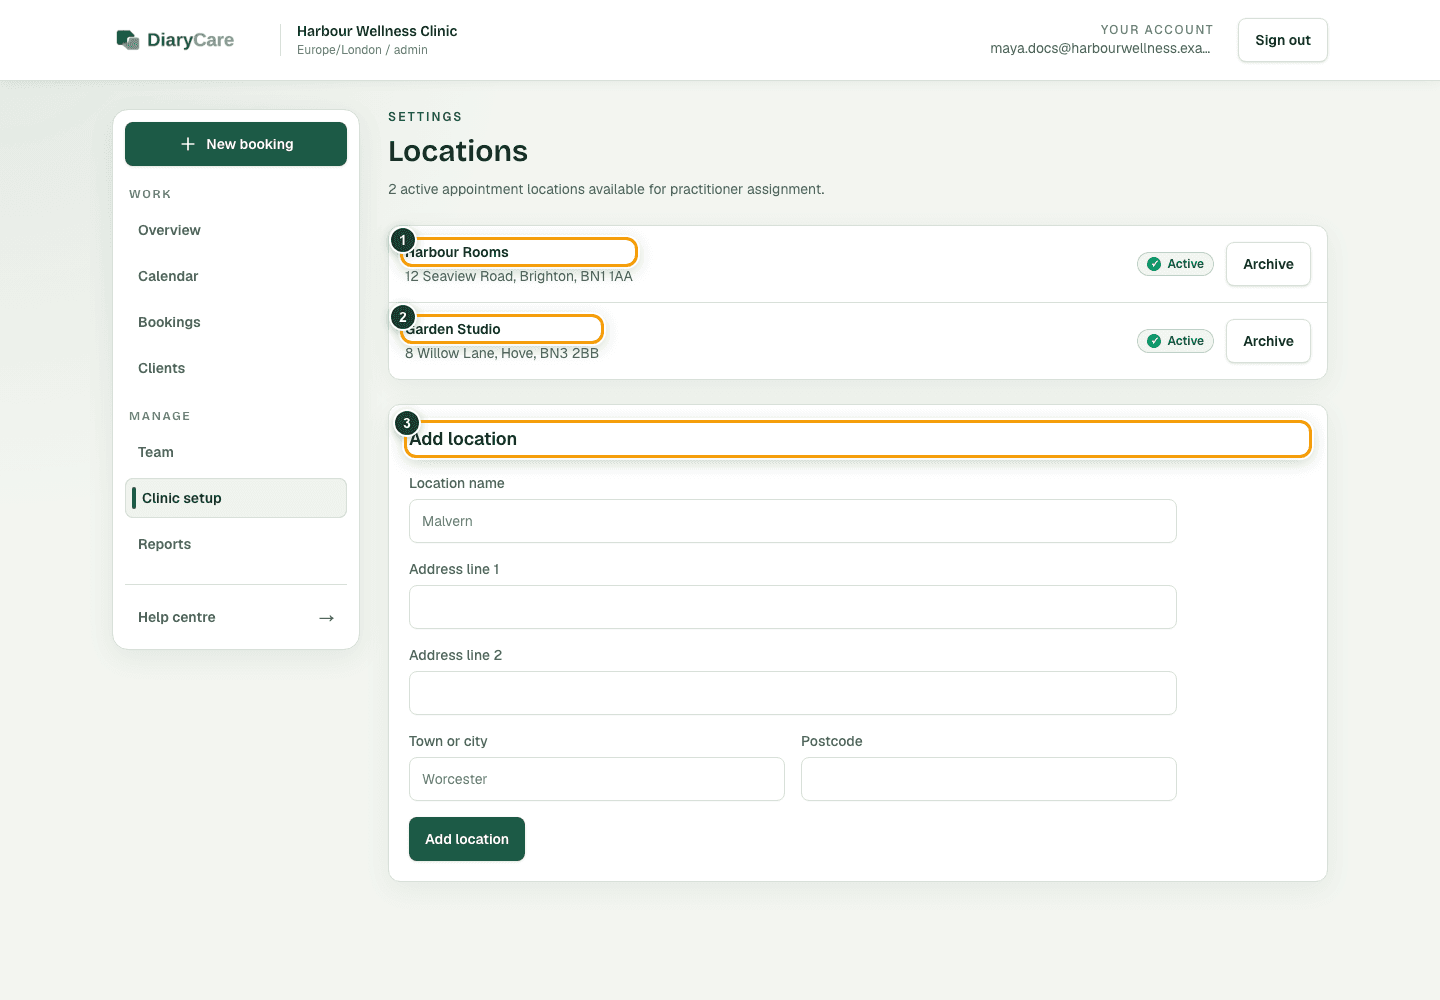Click the Garden Studio location name
Image resolution: width=1440 pixels, height=1000 pixels.
(x=453, y=329)
